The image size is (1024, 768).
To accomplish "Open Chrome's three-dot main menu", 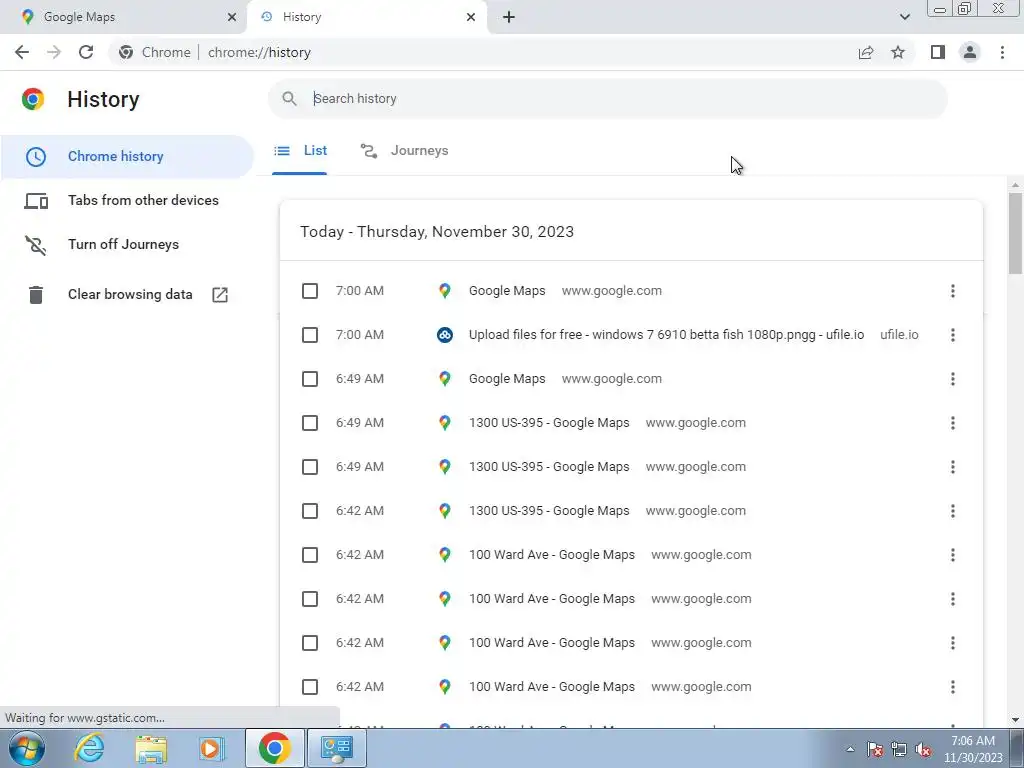I will click(1002, 52).
